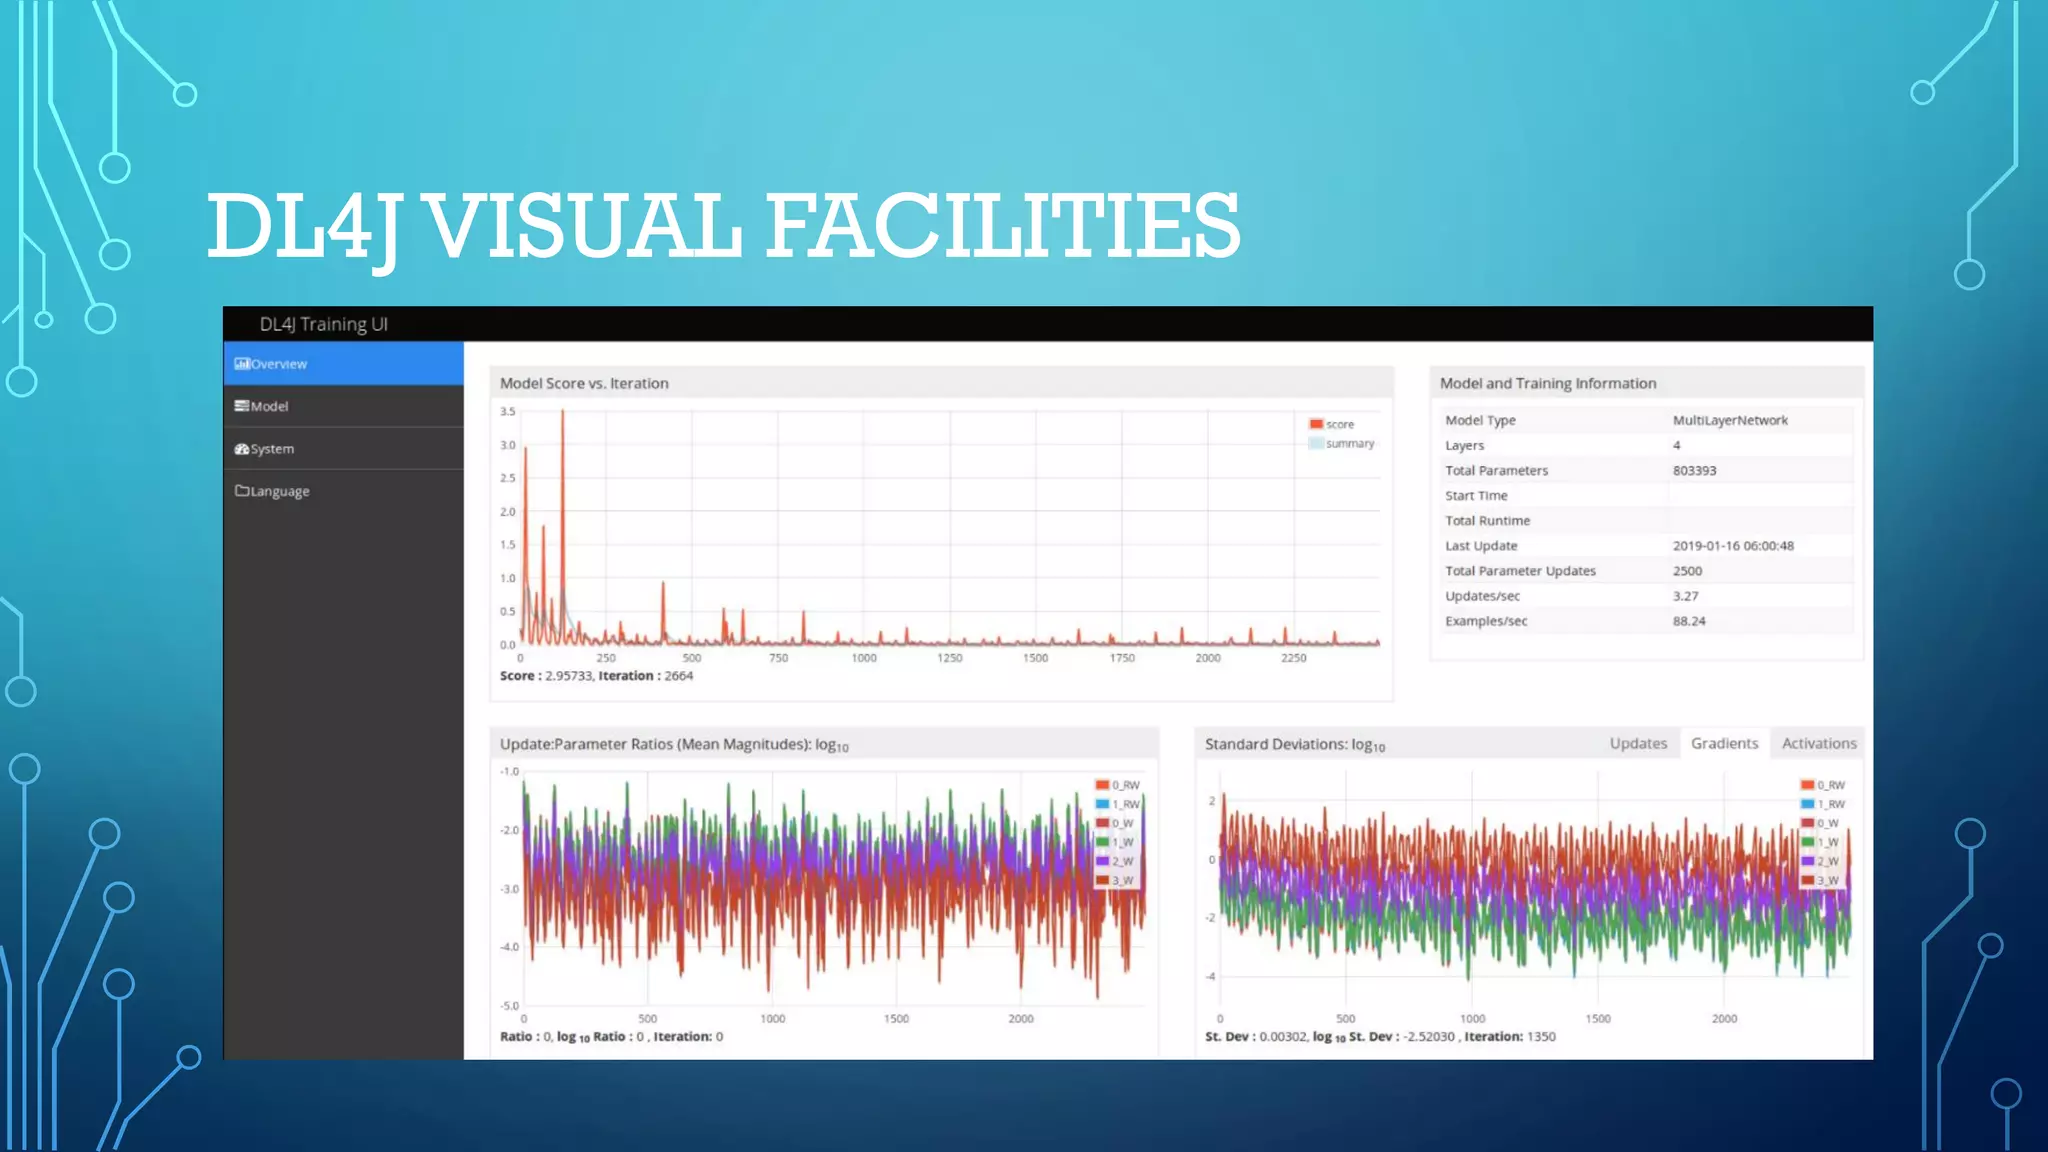Click the Language folder icon

coord(241,491)
